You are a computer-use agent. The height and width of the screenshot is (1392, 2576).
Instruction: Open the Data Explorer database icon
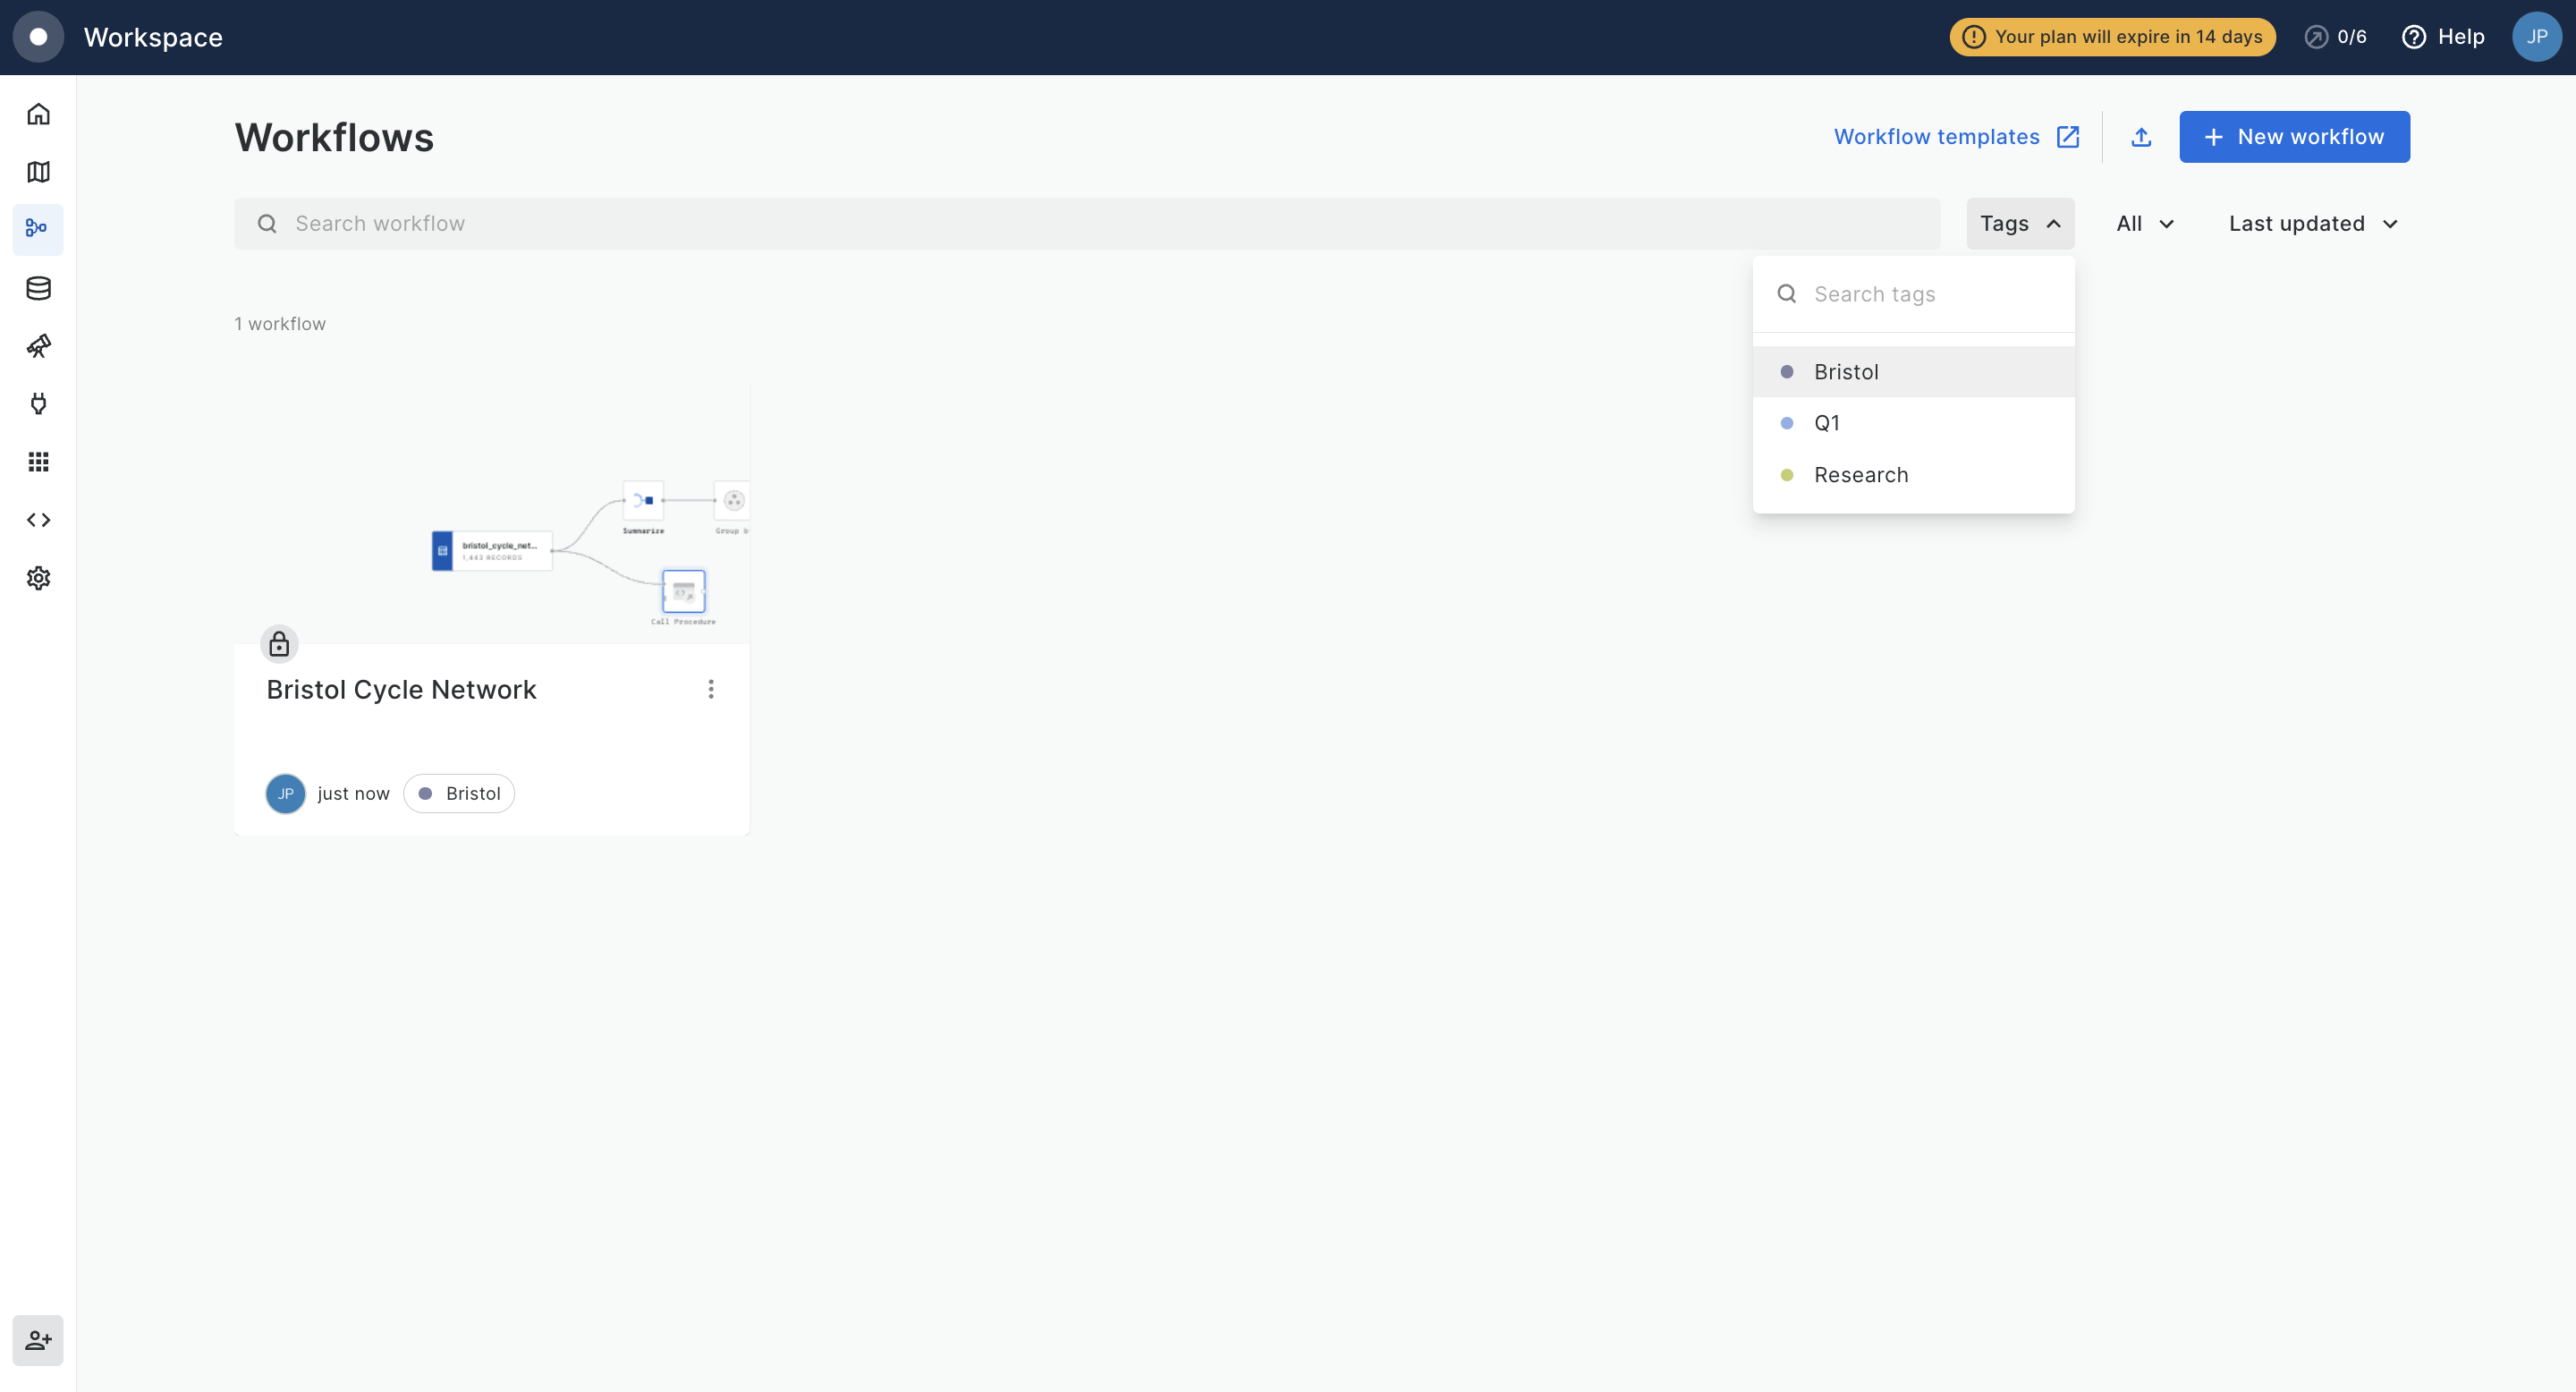[x=38, y=288]
